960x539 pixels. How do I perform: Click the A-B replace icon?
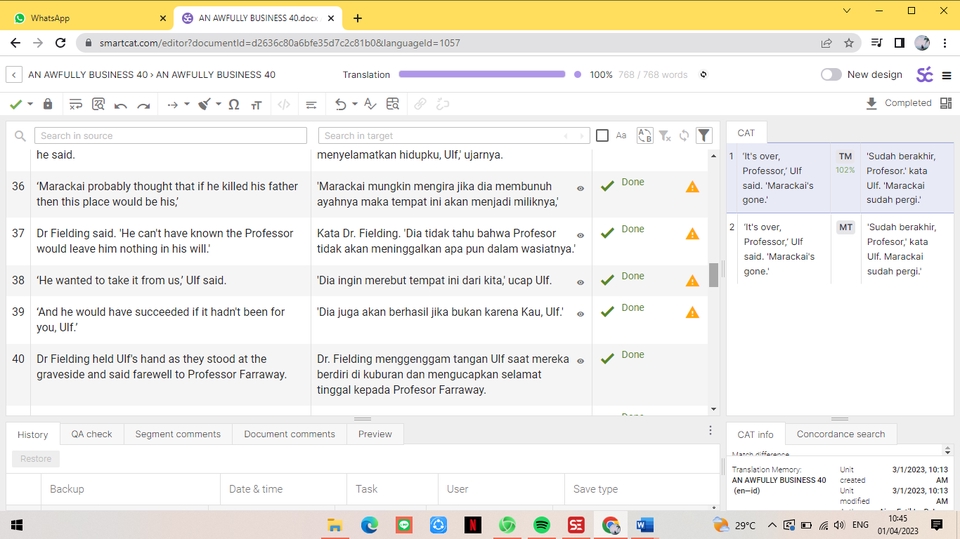(645, 135)
